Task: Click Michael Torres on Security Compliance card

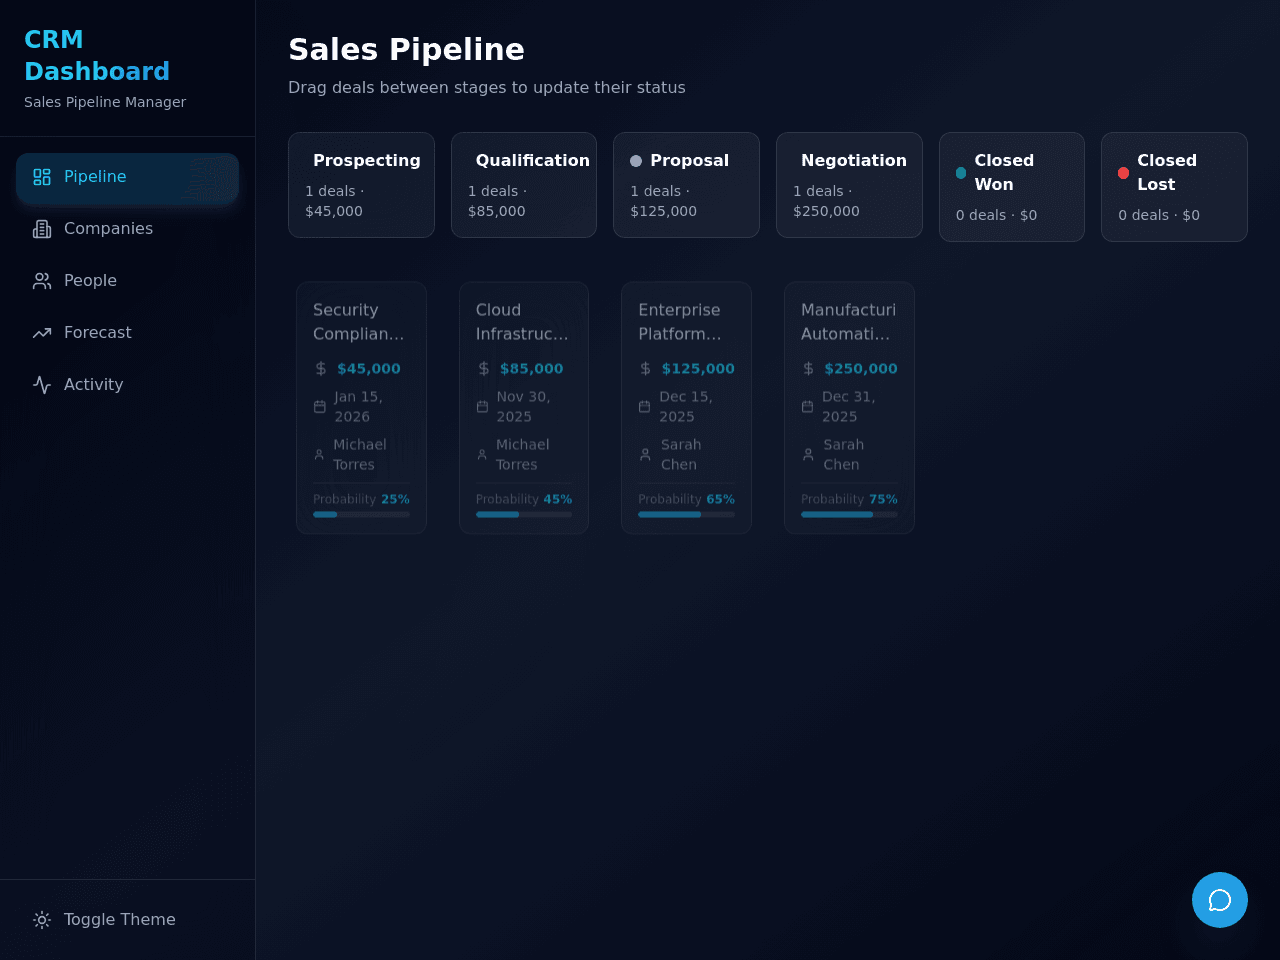Action: click(360, 455)
